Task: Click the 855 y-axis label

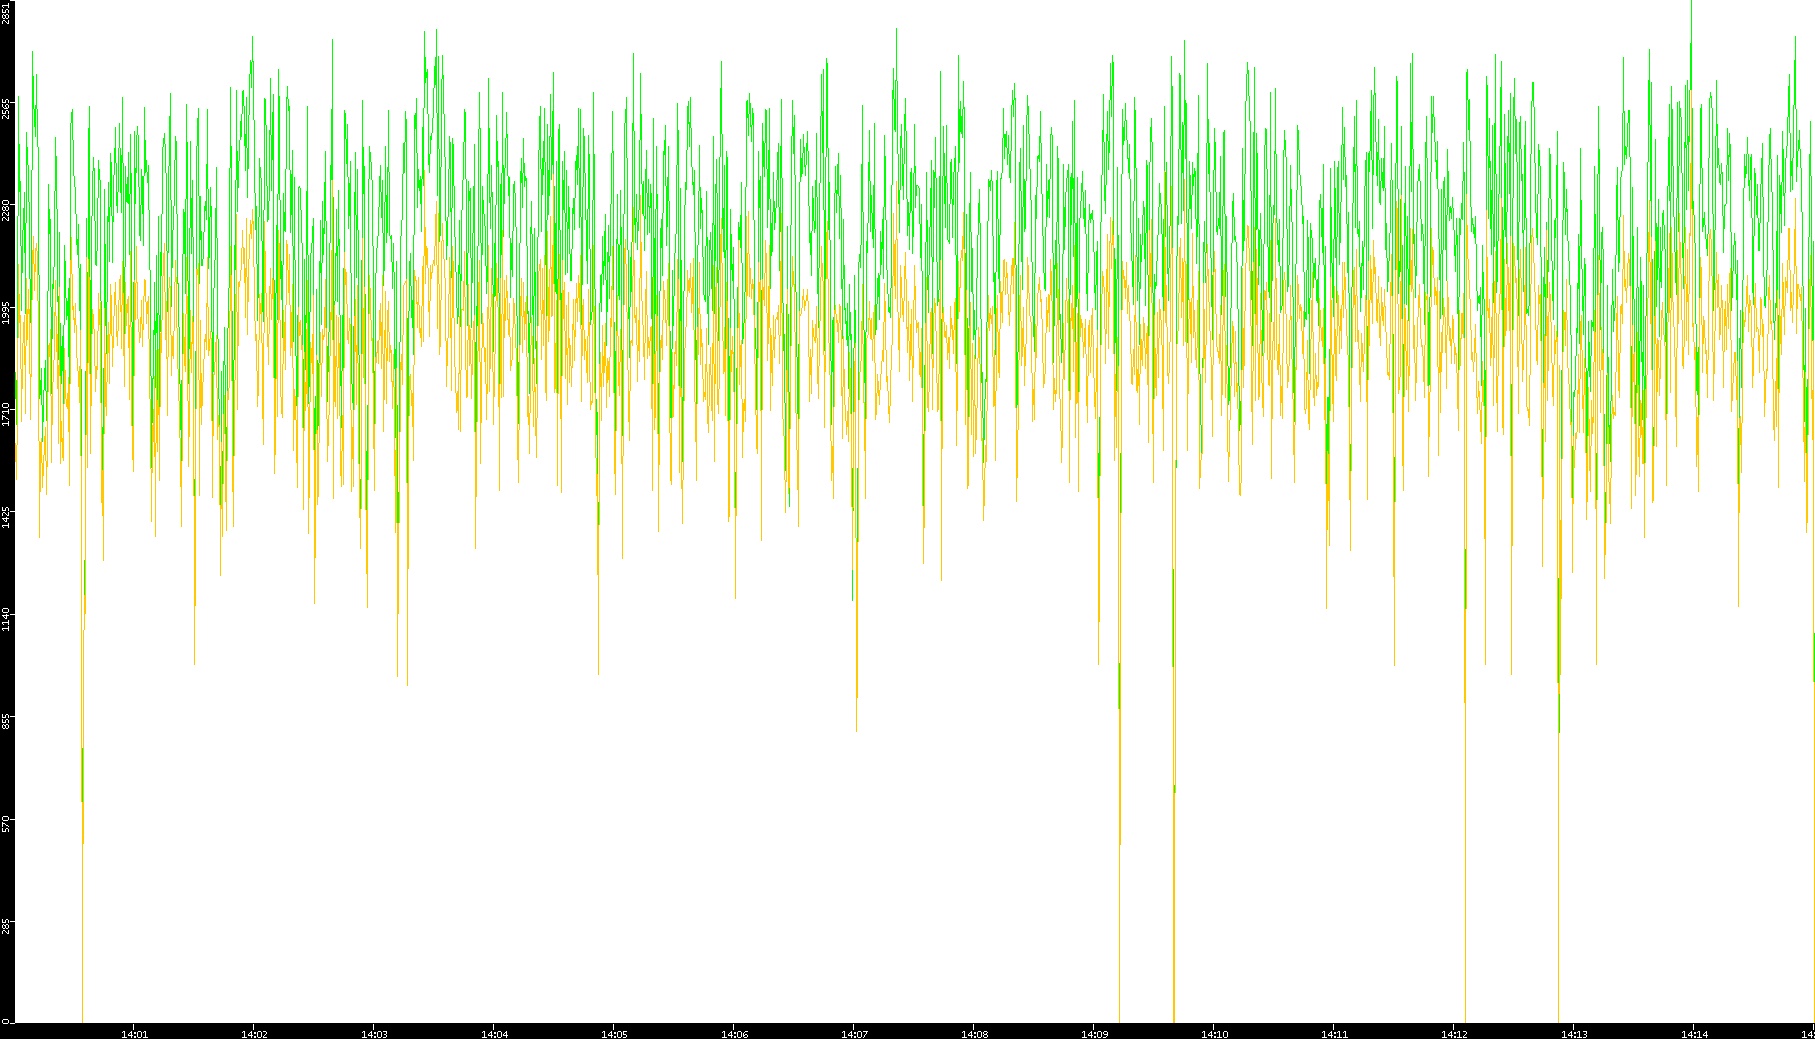Action: tap(6, 720)
